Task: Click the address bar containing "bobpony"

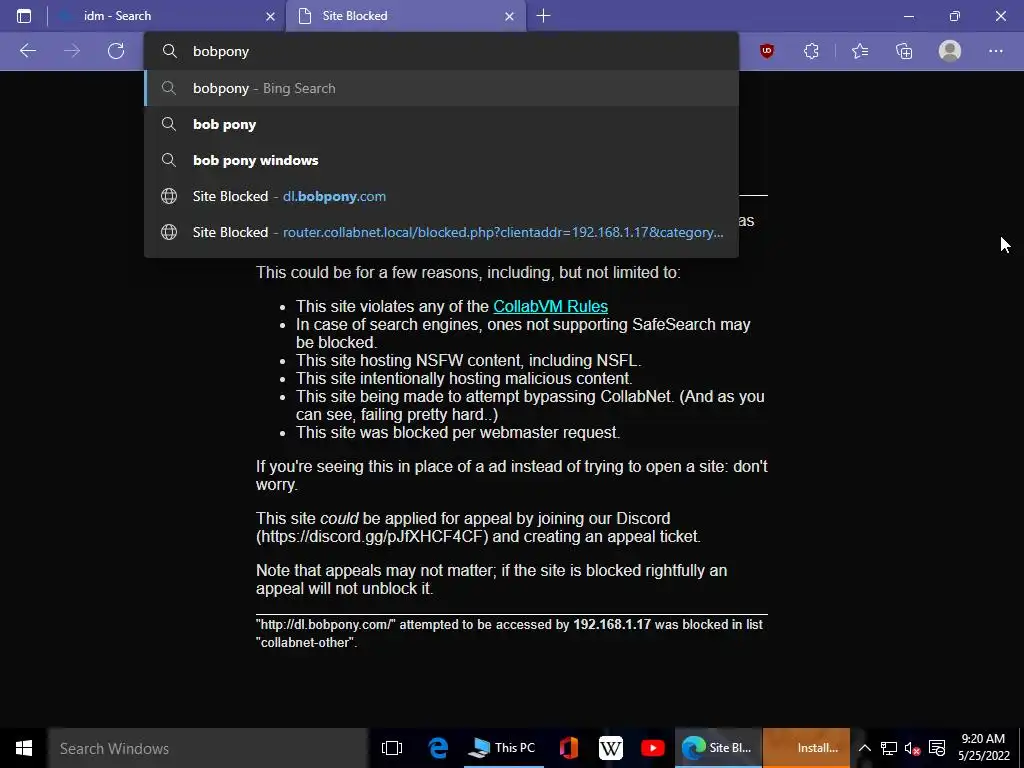Action: [x=441, y=51]
